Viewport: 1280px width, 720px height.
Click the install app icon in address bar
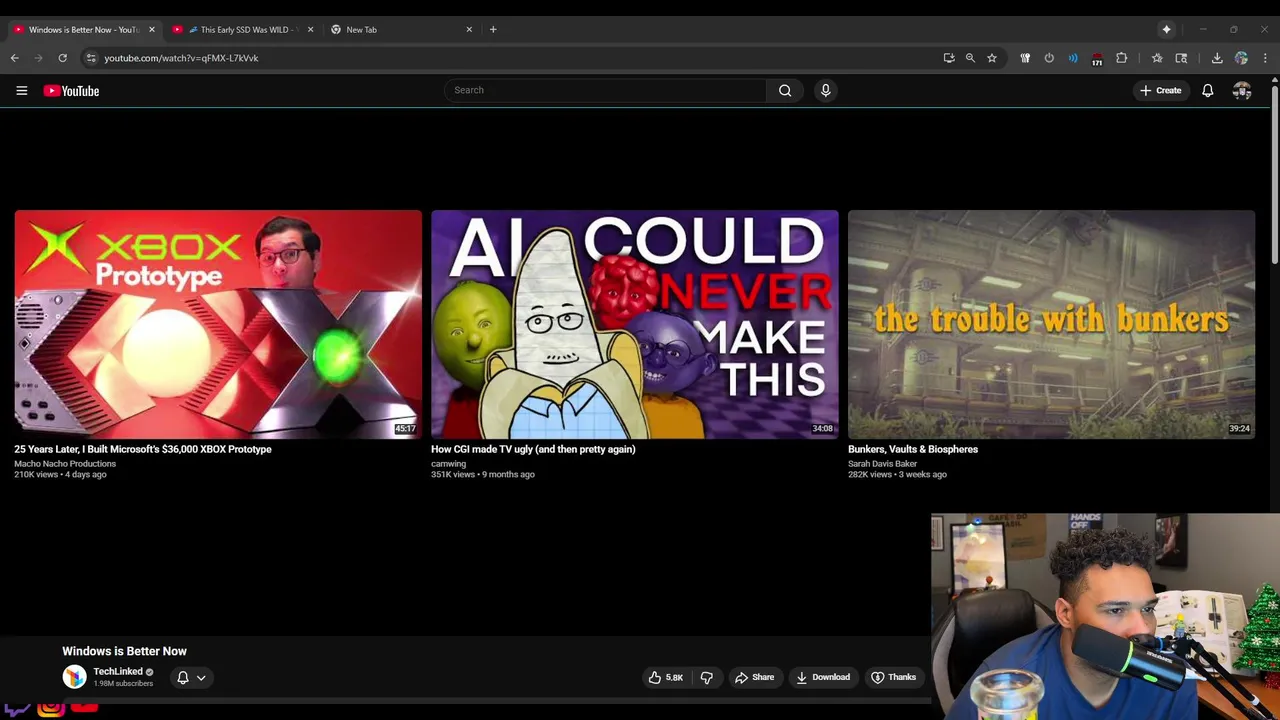(949, 58)
